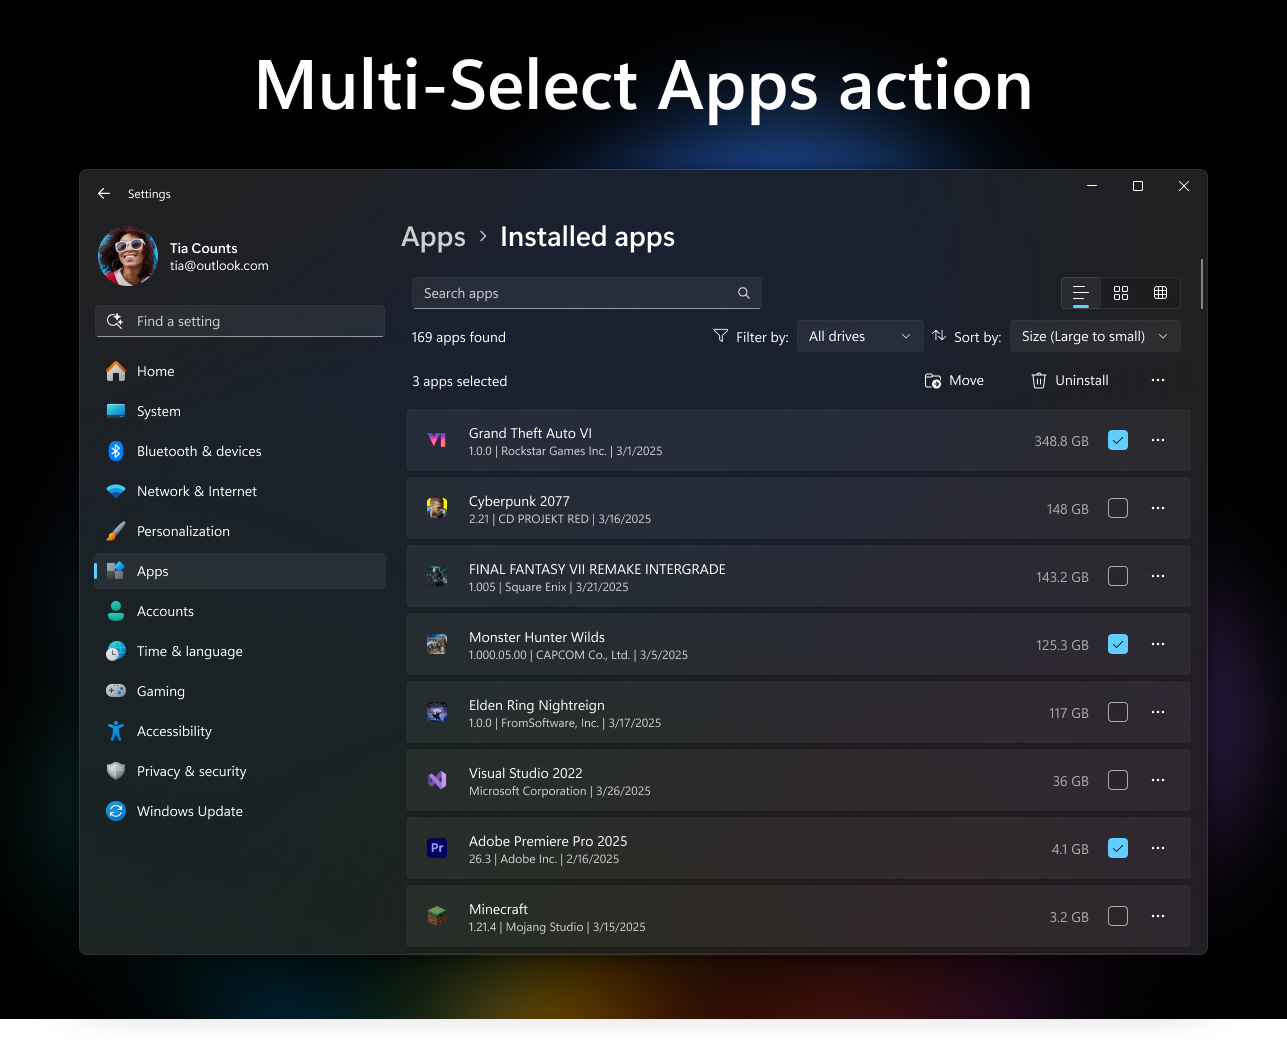Viewport: 1287px width, 1050px height.
Task: Click Uninstall for selected apps
Action: tap(1070, 380)
